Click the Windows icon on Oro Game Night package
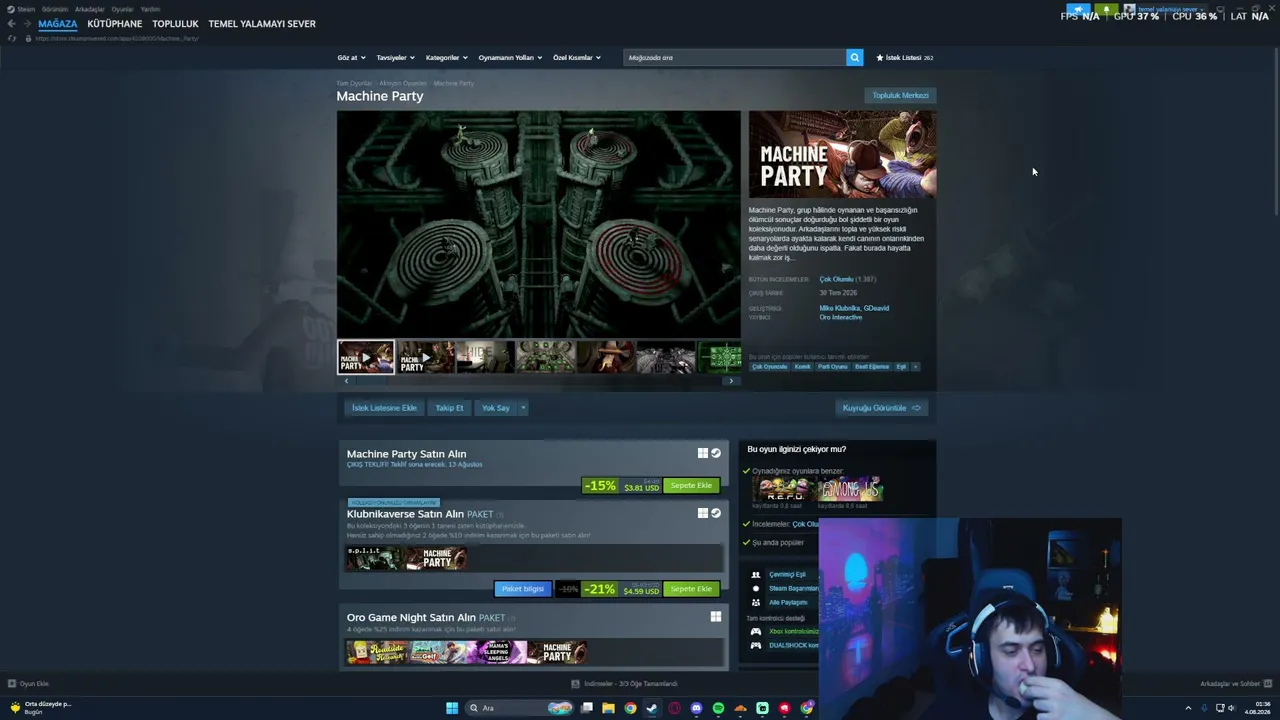Viewport: 1280px width, 720px height. pos(716,617)
